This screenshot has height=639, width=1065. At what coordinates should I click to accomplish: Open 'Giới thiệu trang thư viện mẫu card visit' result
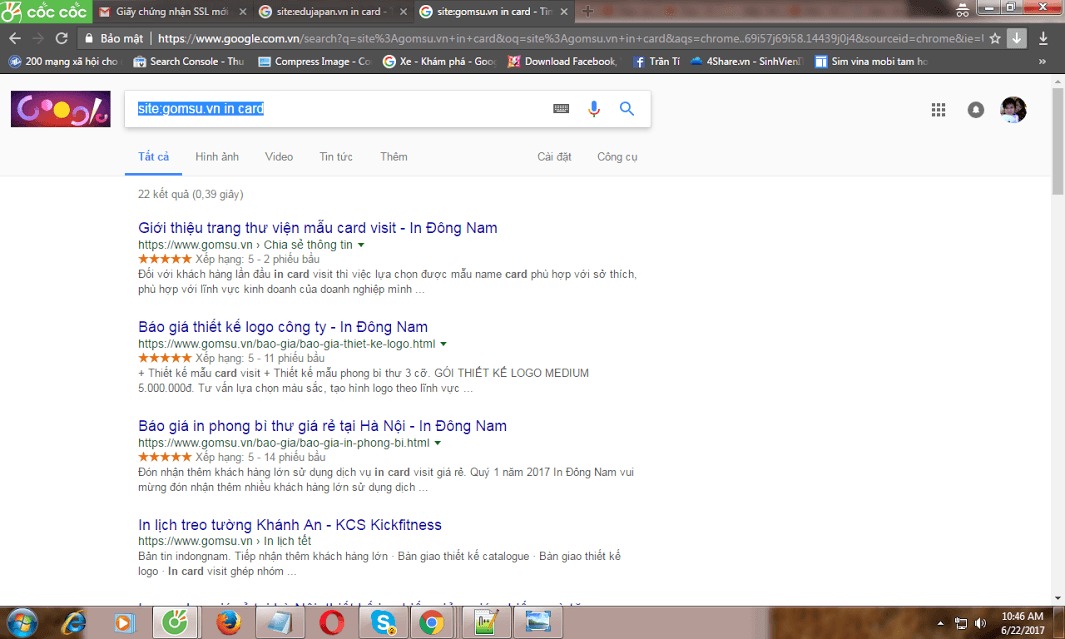click(x=318, y=228)
